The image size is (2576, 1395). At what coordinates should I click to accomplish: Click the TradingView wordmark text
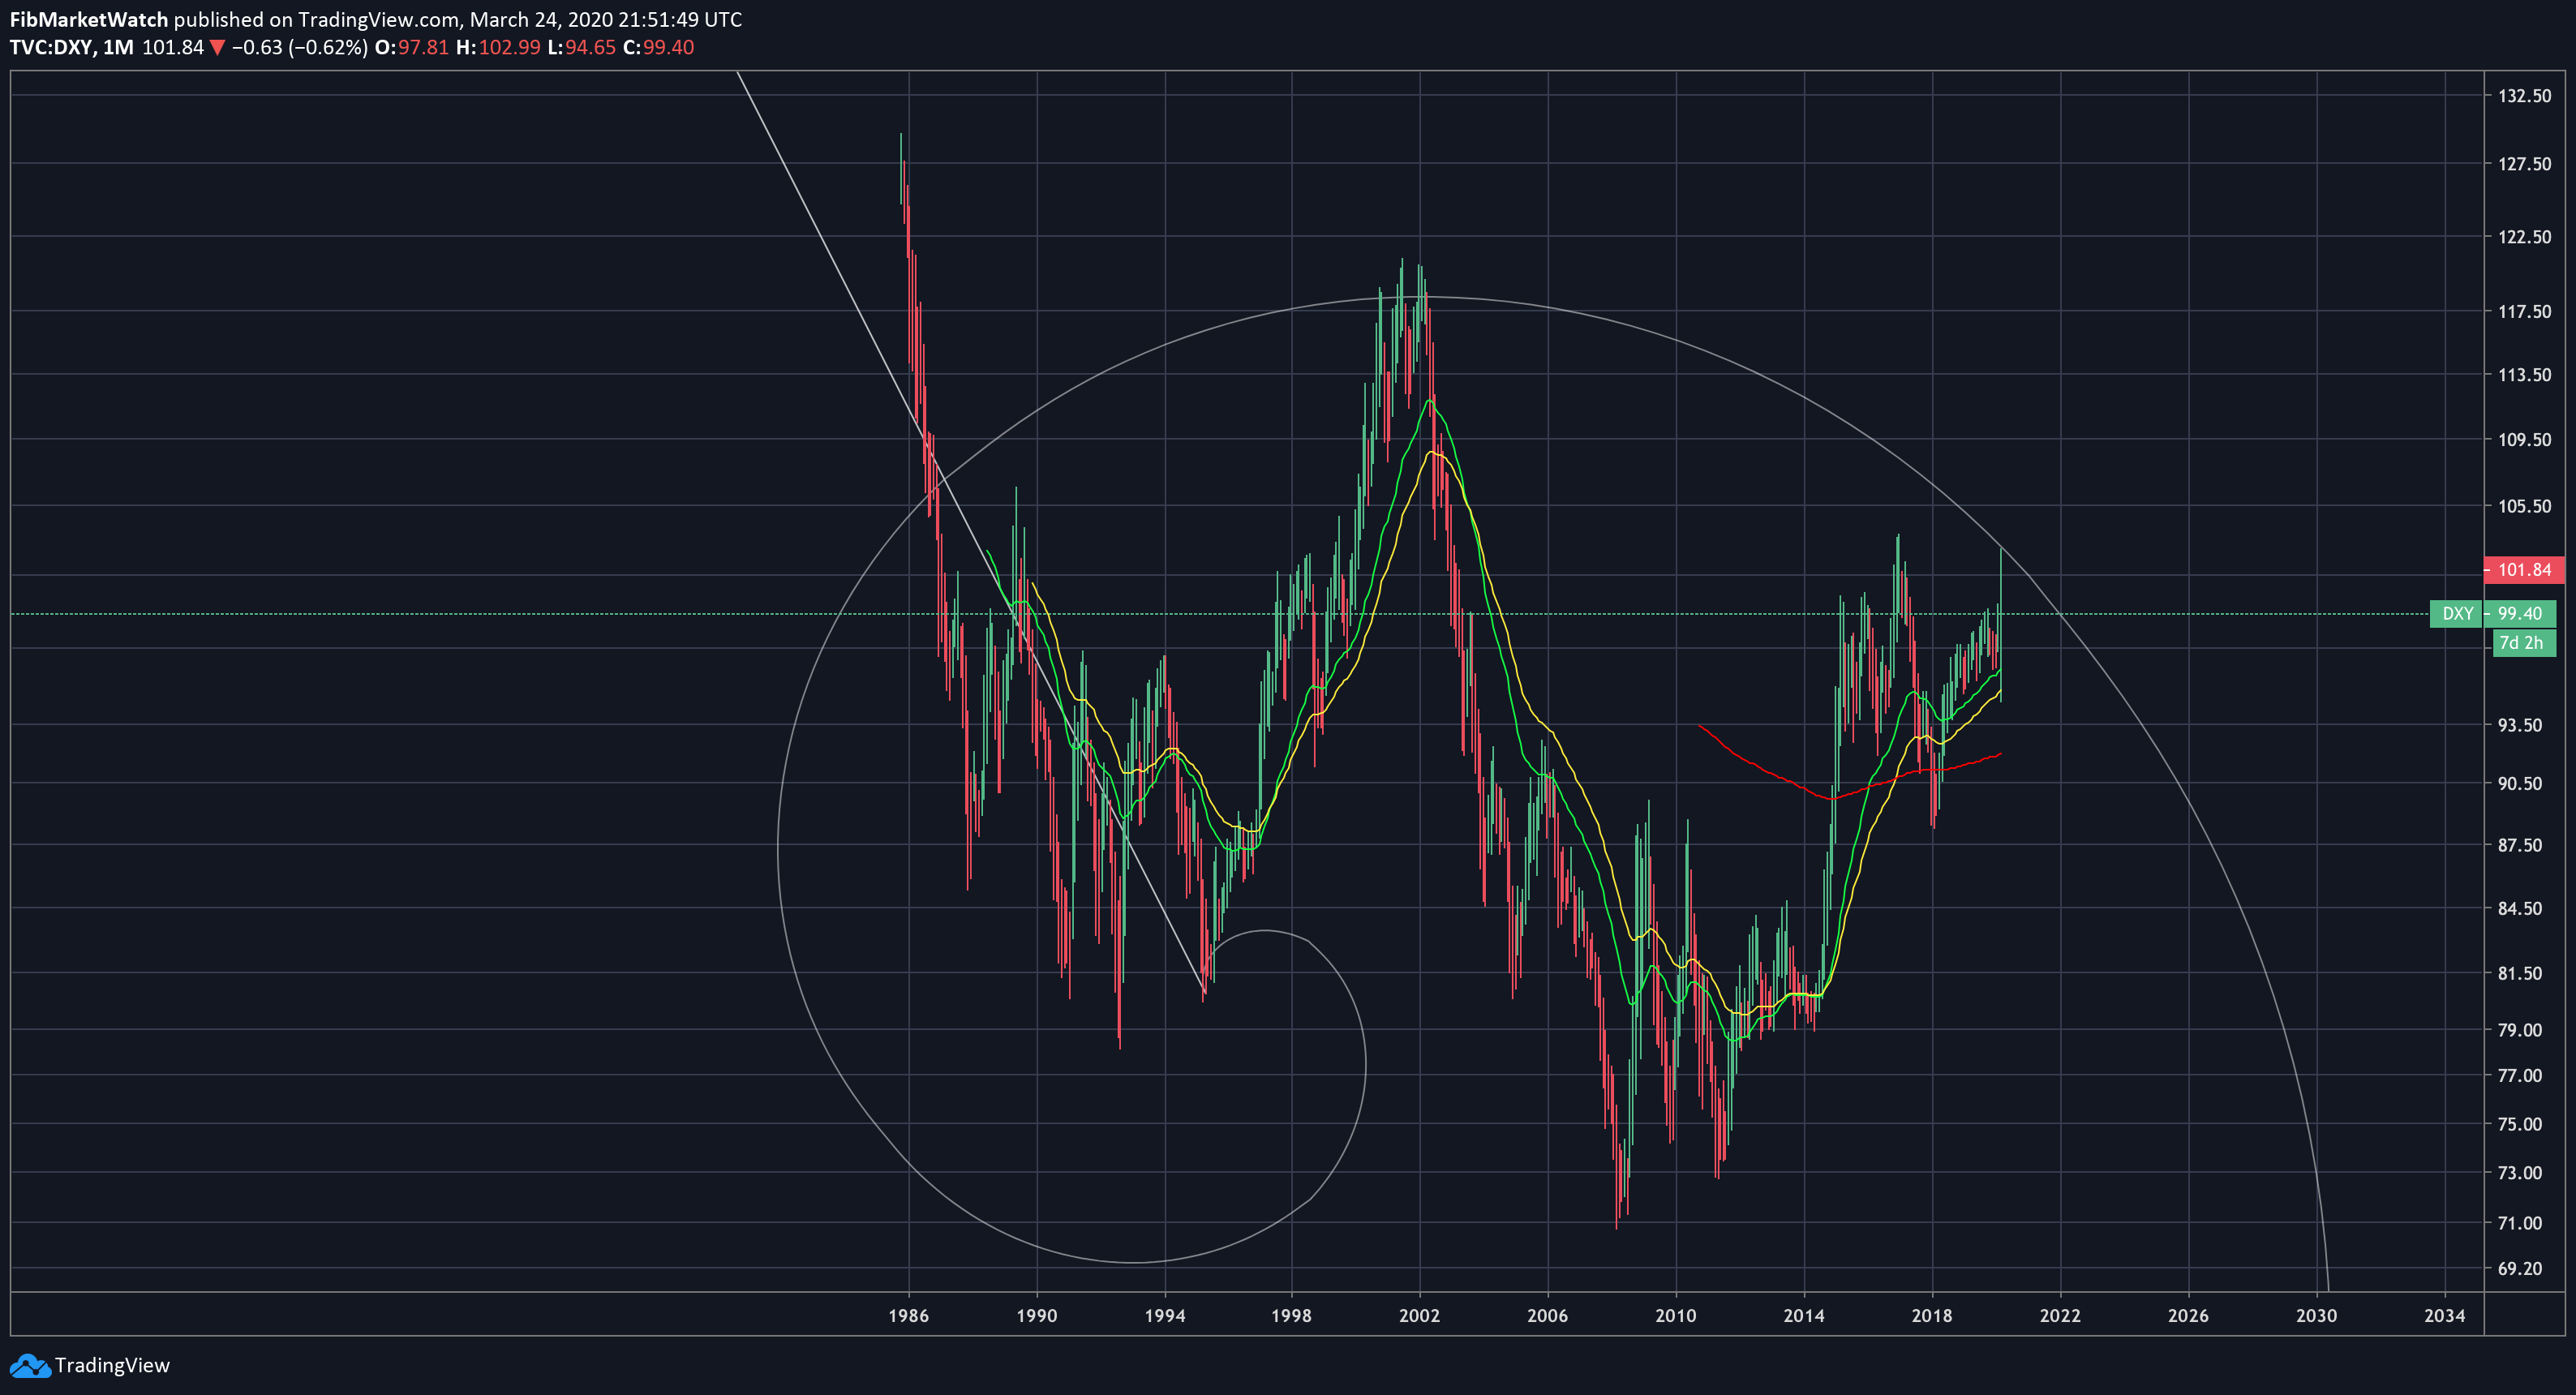(x=112, y=1365)
